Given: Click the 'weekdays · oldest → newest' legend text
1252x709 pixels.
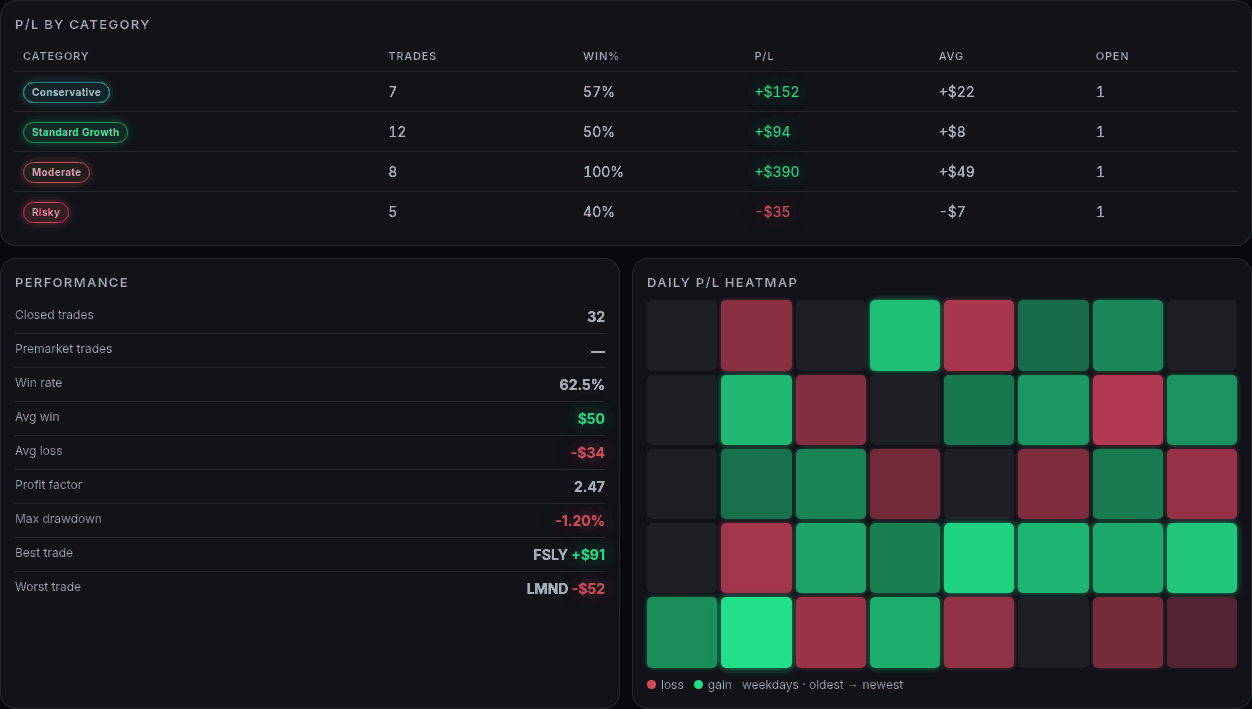Looking at the screenshot, I should click(x=822, y=685).
